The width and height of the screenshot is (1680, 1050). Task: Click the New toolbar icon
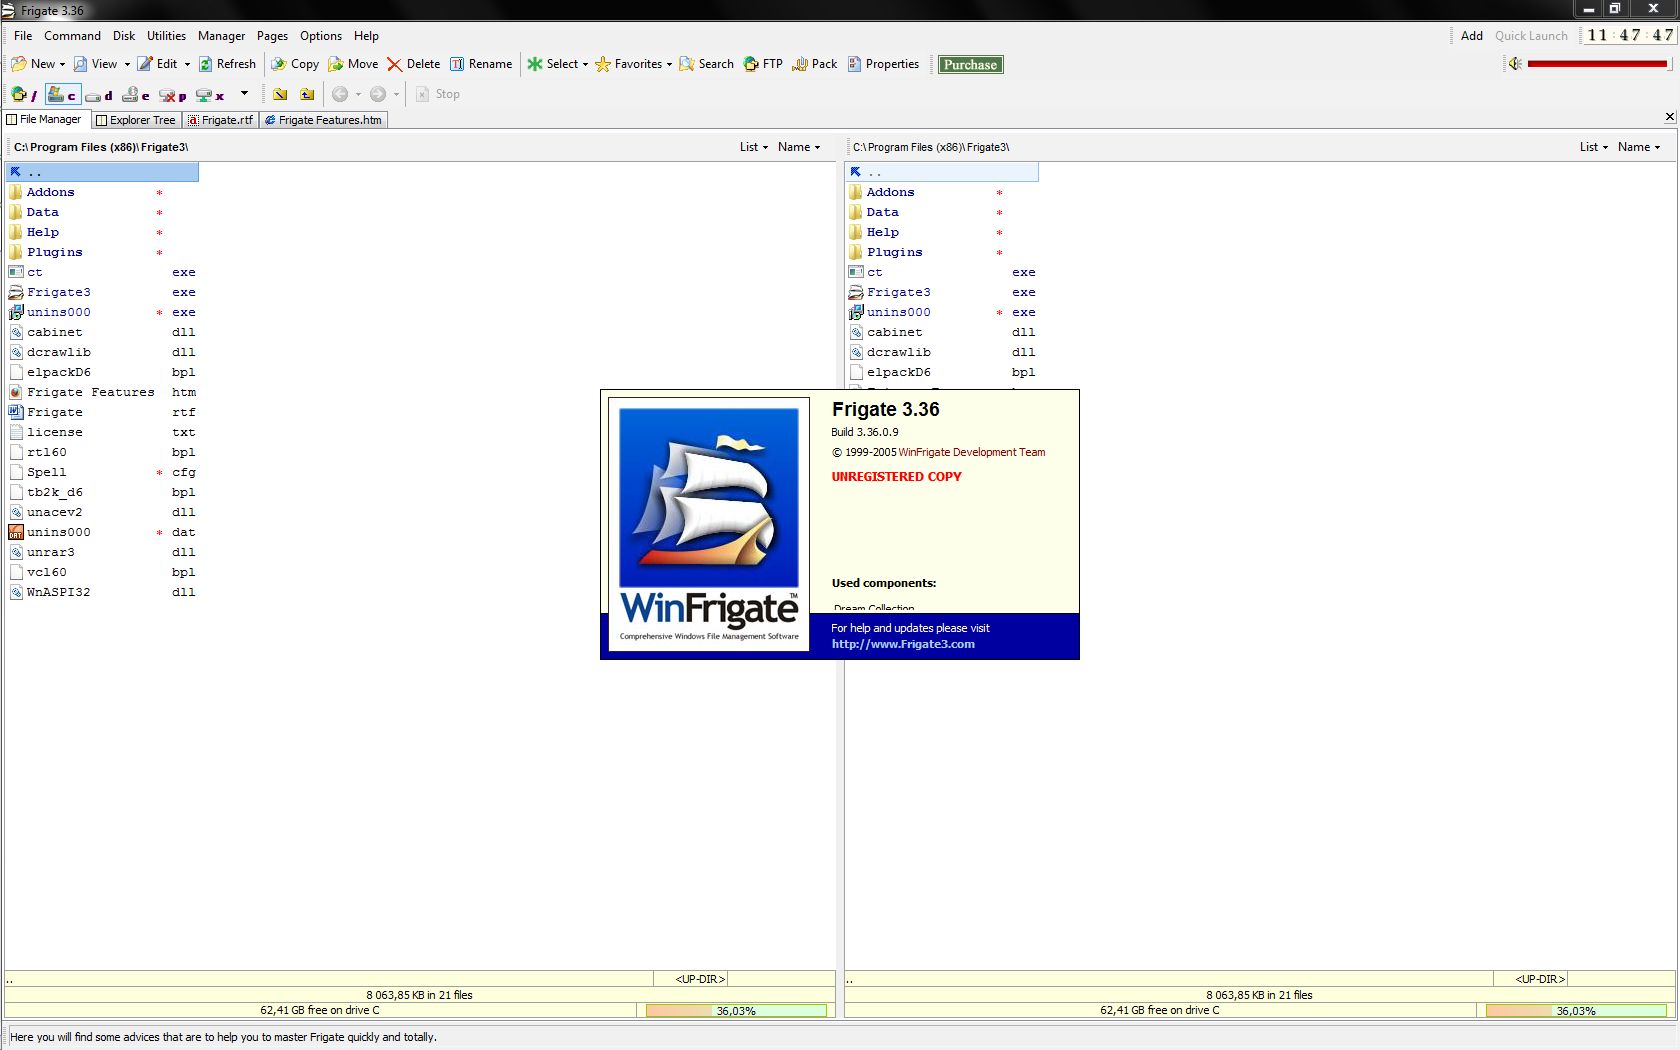tap(19, 64)
